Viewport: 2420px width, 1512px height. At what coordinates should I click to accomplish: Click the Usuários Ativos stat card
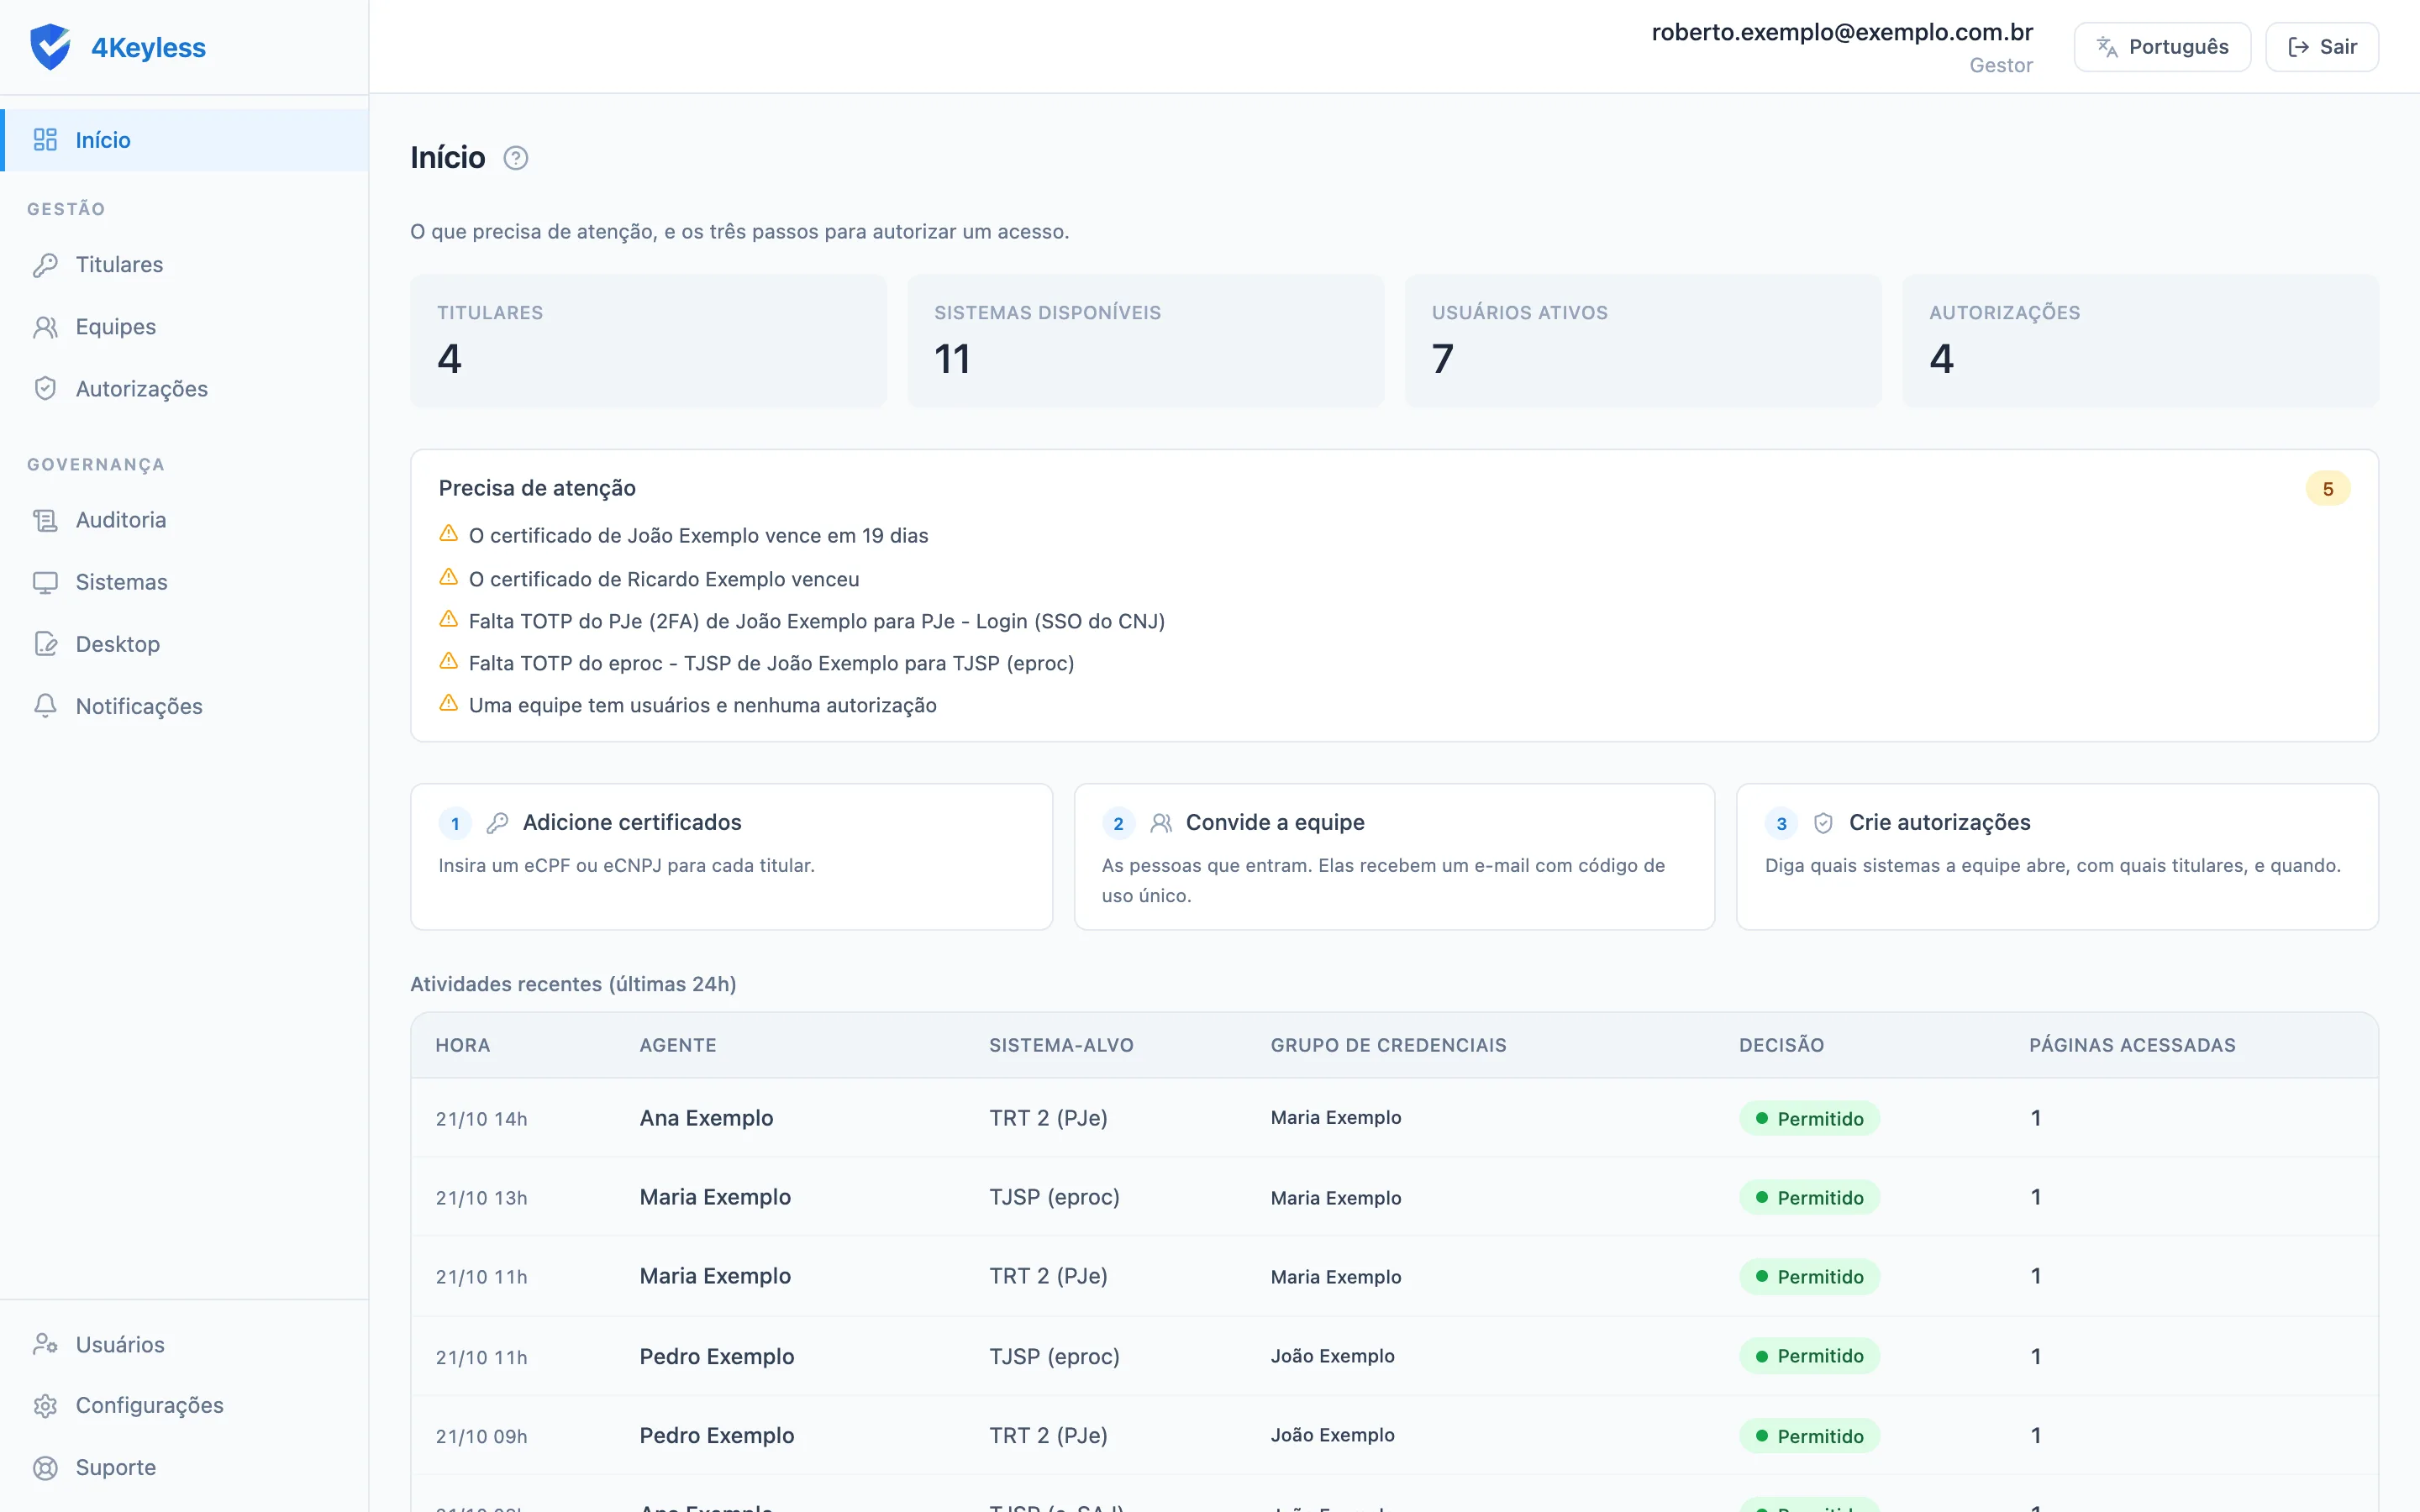pos(1643,341)
